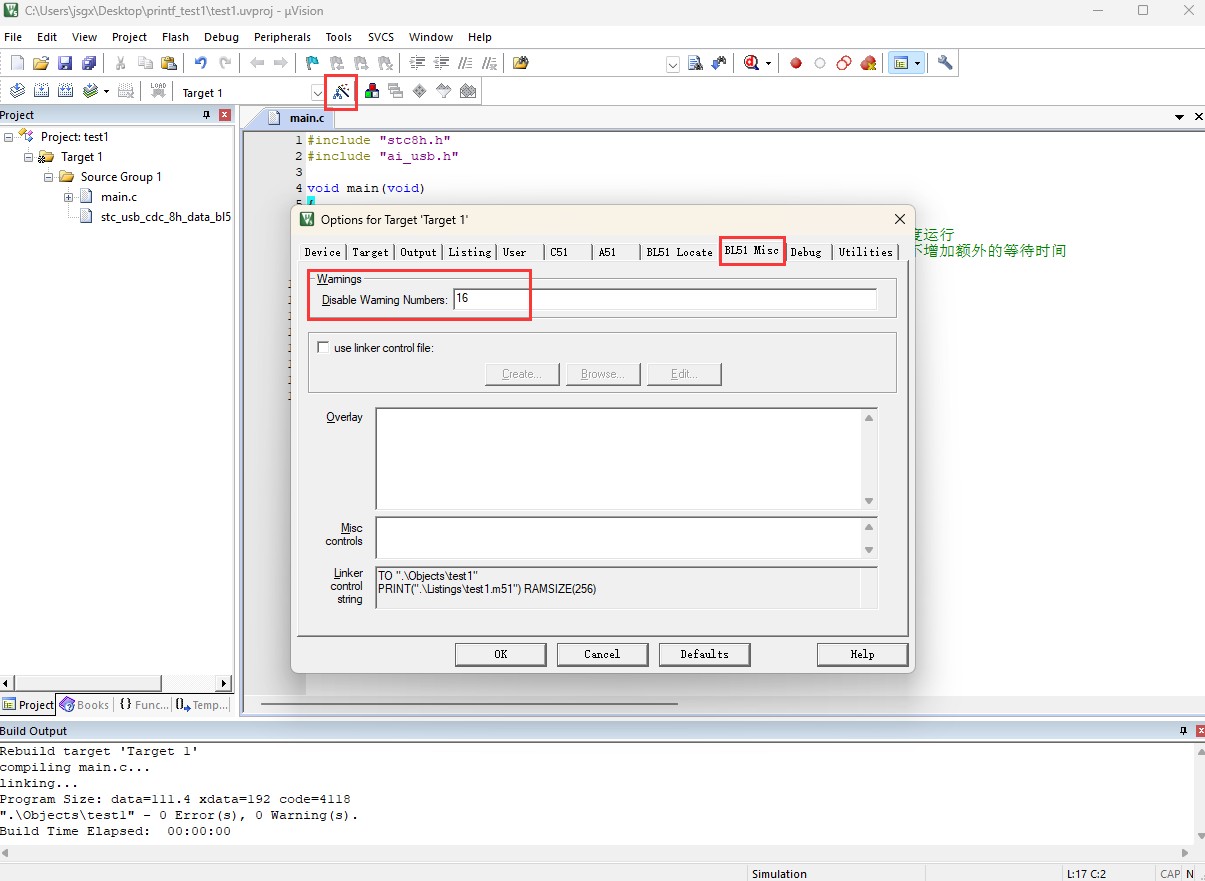The width and height of the screenshot is (1205, 881).
Task: Click the Overlay box scroll down arrow
Action: point(869,501)
